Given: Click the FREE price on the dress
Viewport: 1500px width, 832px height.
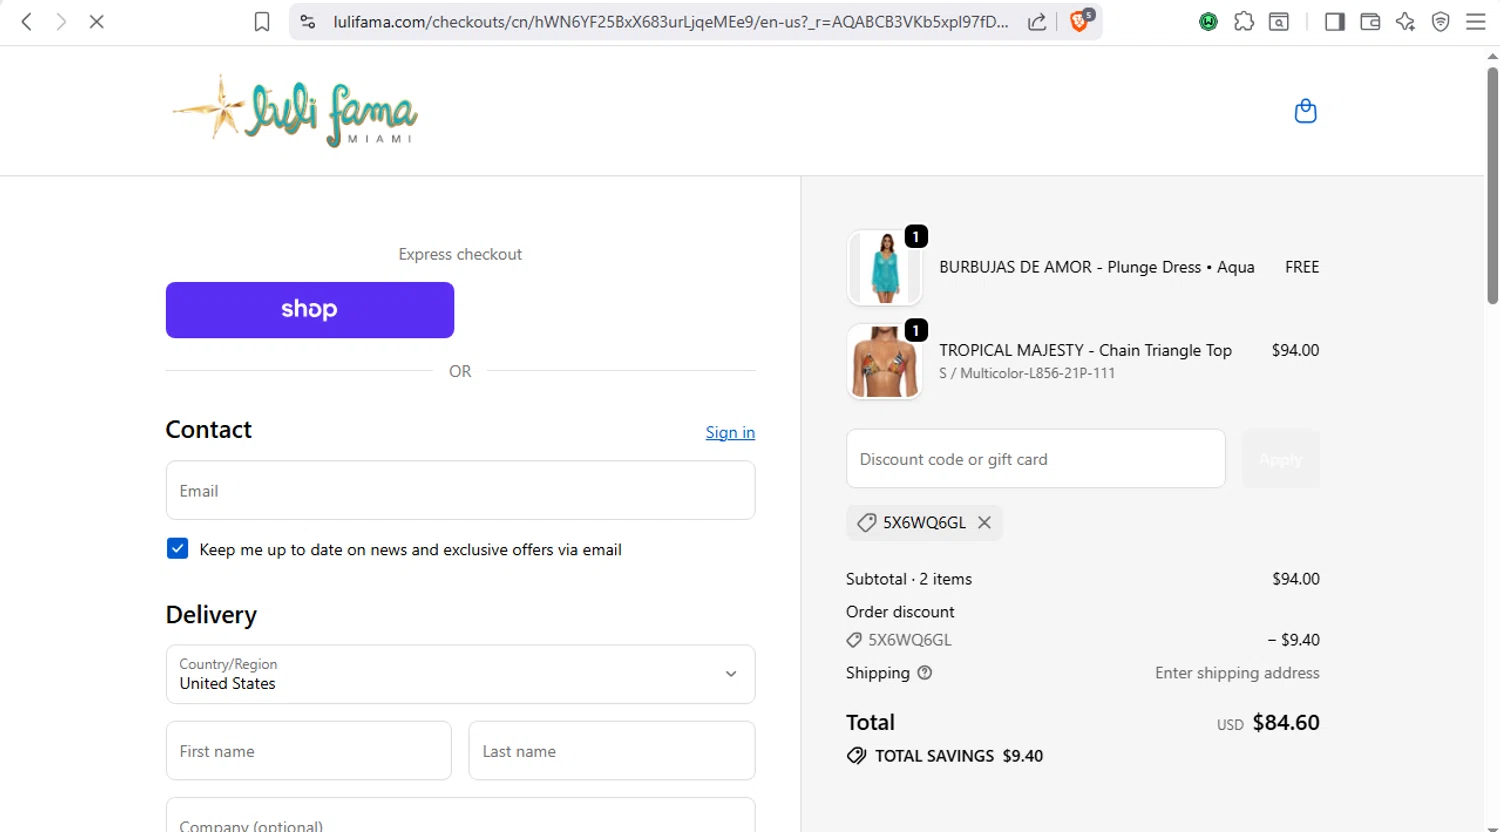Looking at the screenshot, I should [x=1302, y=267].
